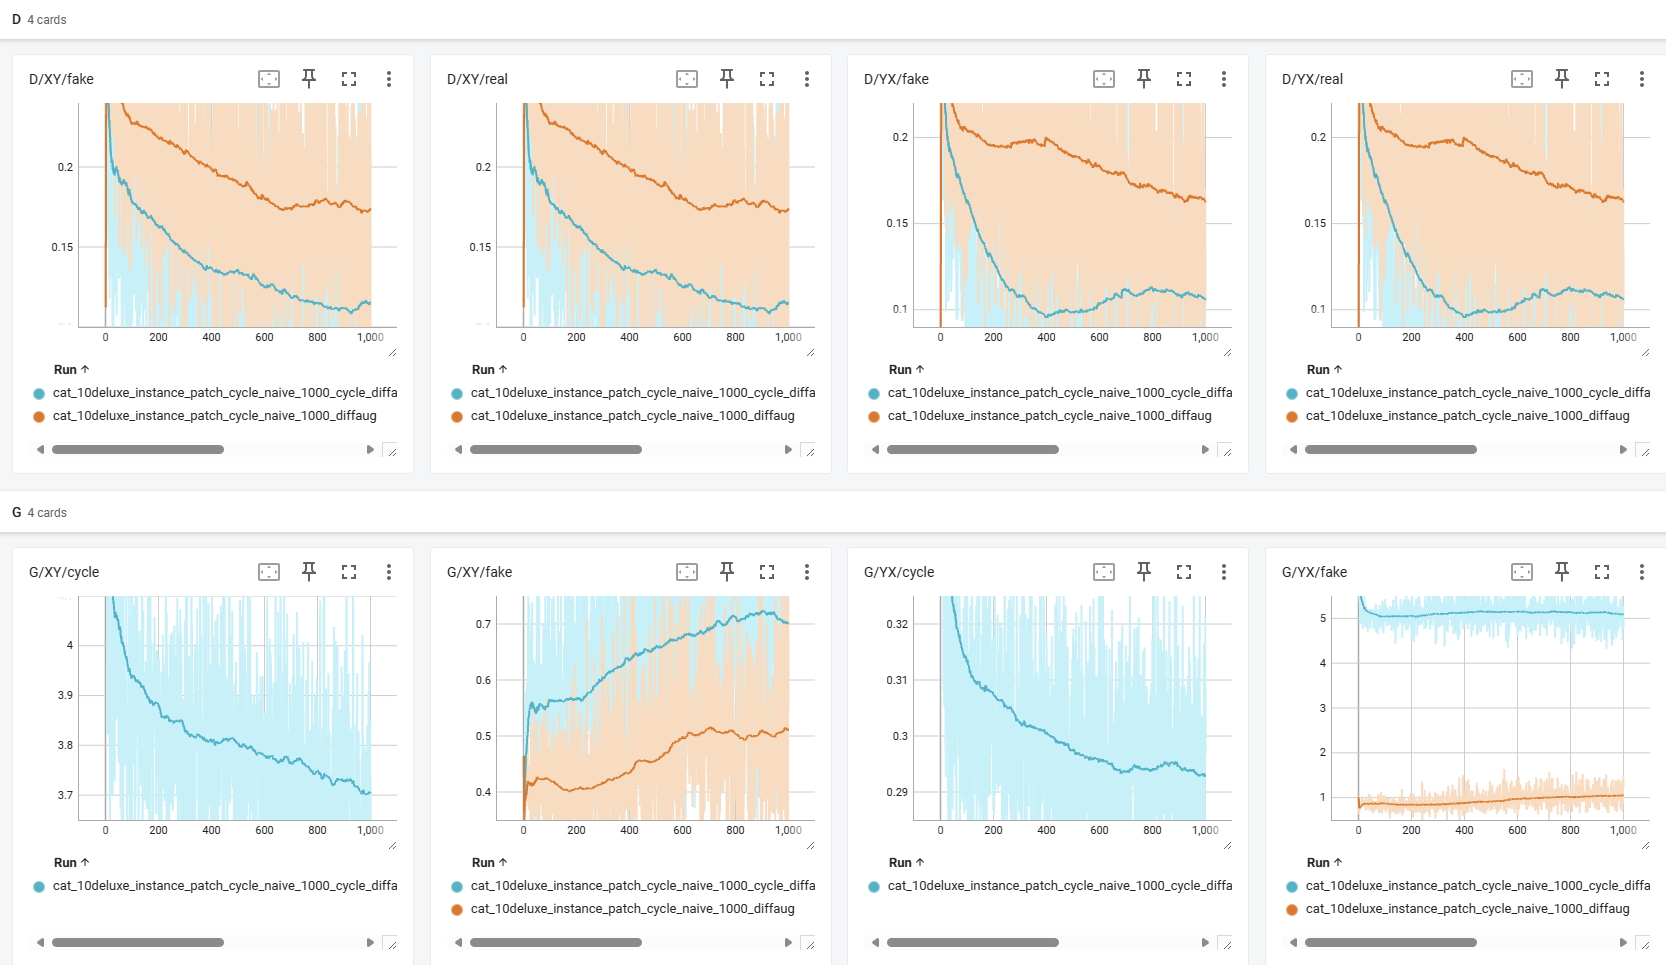This screenshot has height=965, width=1666.
Task: Open more options menu for D/YX/real
Action: [x=1641, y=79]
